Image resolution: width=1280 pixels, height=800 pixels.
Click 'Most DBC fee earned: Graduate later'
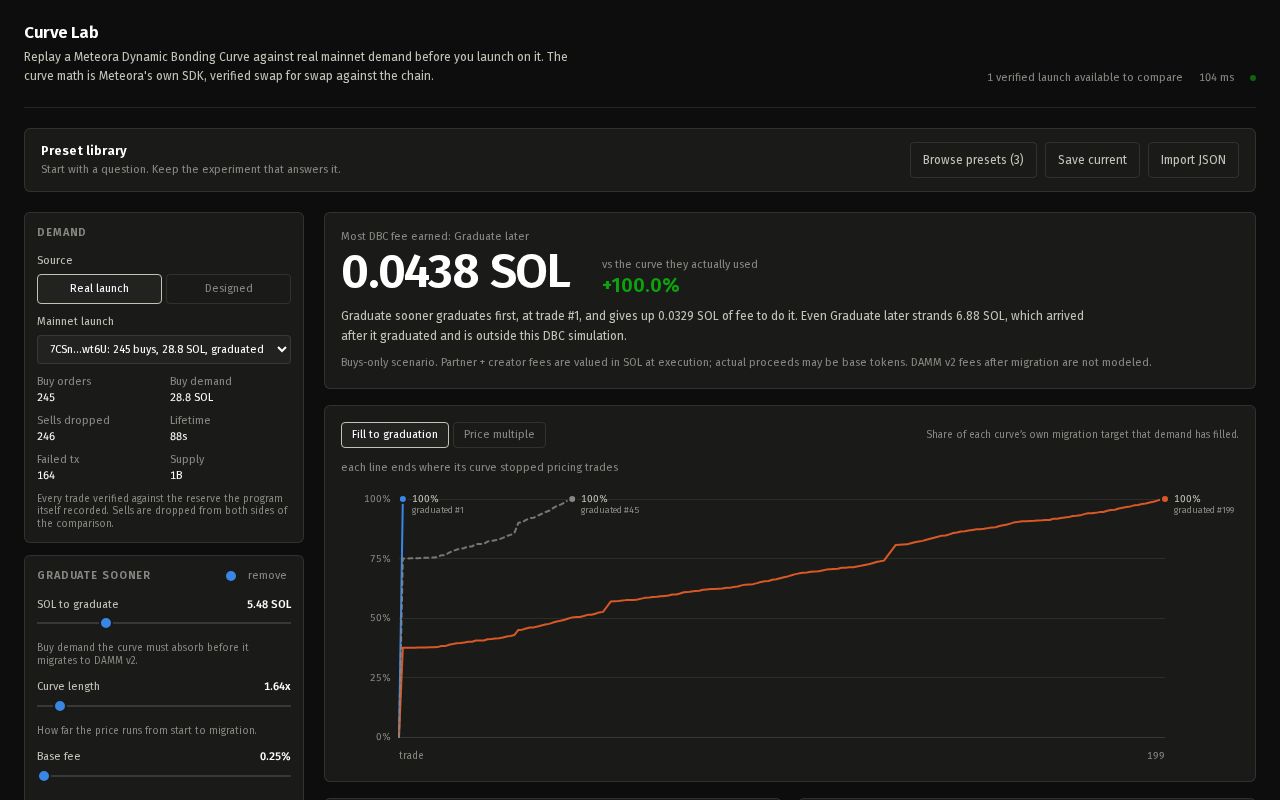(435, 237)
